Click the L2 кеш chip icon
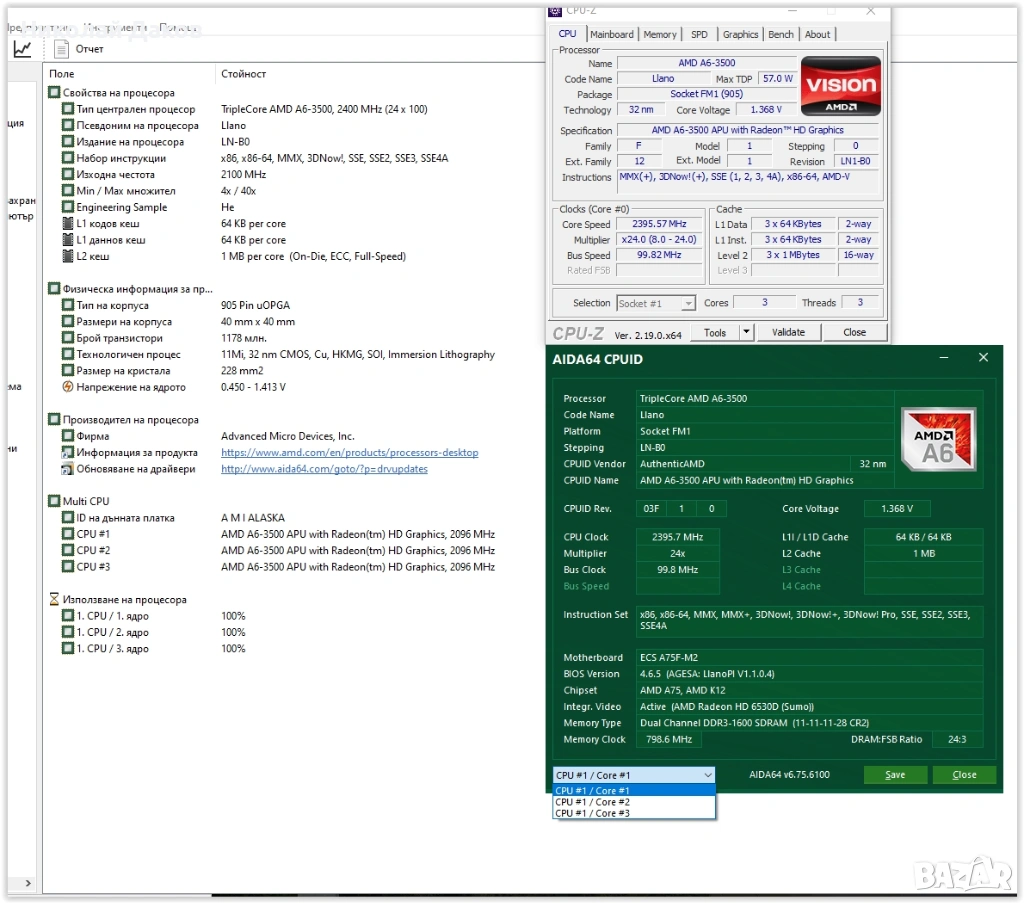Viewport: 1024px width, 903px height. pyautogui.click(x=68, y=257)
